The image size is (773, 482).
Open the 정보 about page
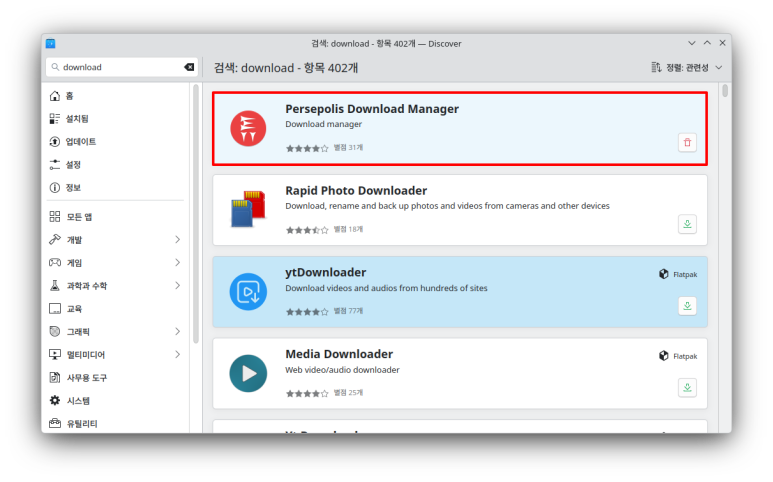pos(117,188)
